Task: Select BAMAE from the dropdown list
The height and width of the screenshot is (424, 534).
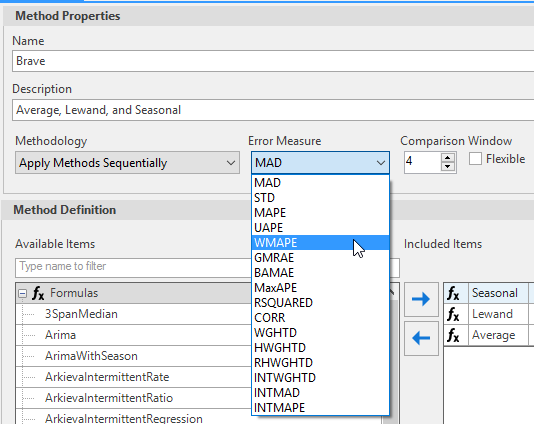Action: pos(320,273)
